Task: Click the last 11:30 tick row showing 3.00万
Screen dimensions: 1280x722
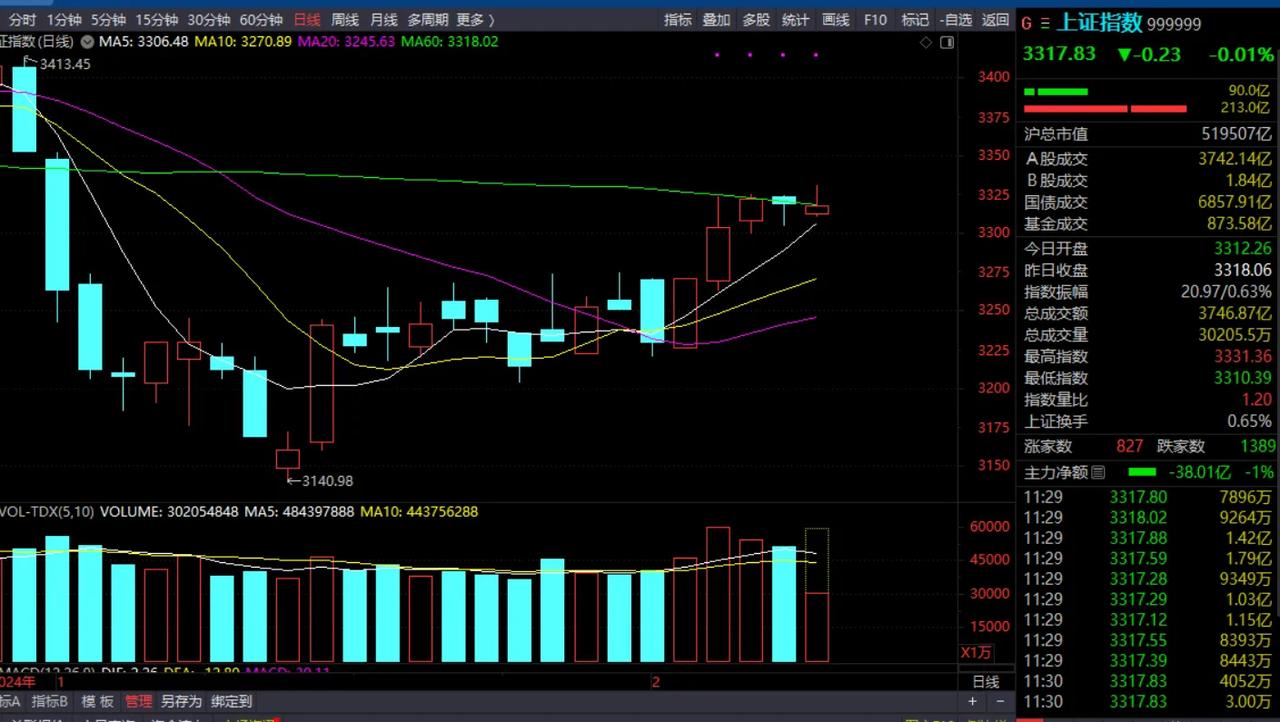Action: click(x=1148, y=702)
